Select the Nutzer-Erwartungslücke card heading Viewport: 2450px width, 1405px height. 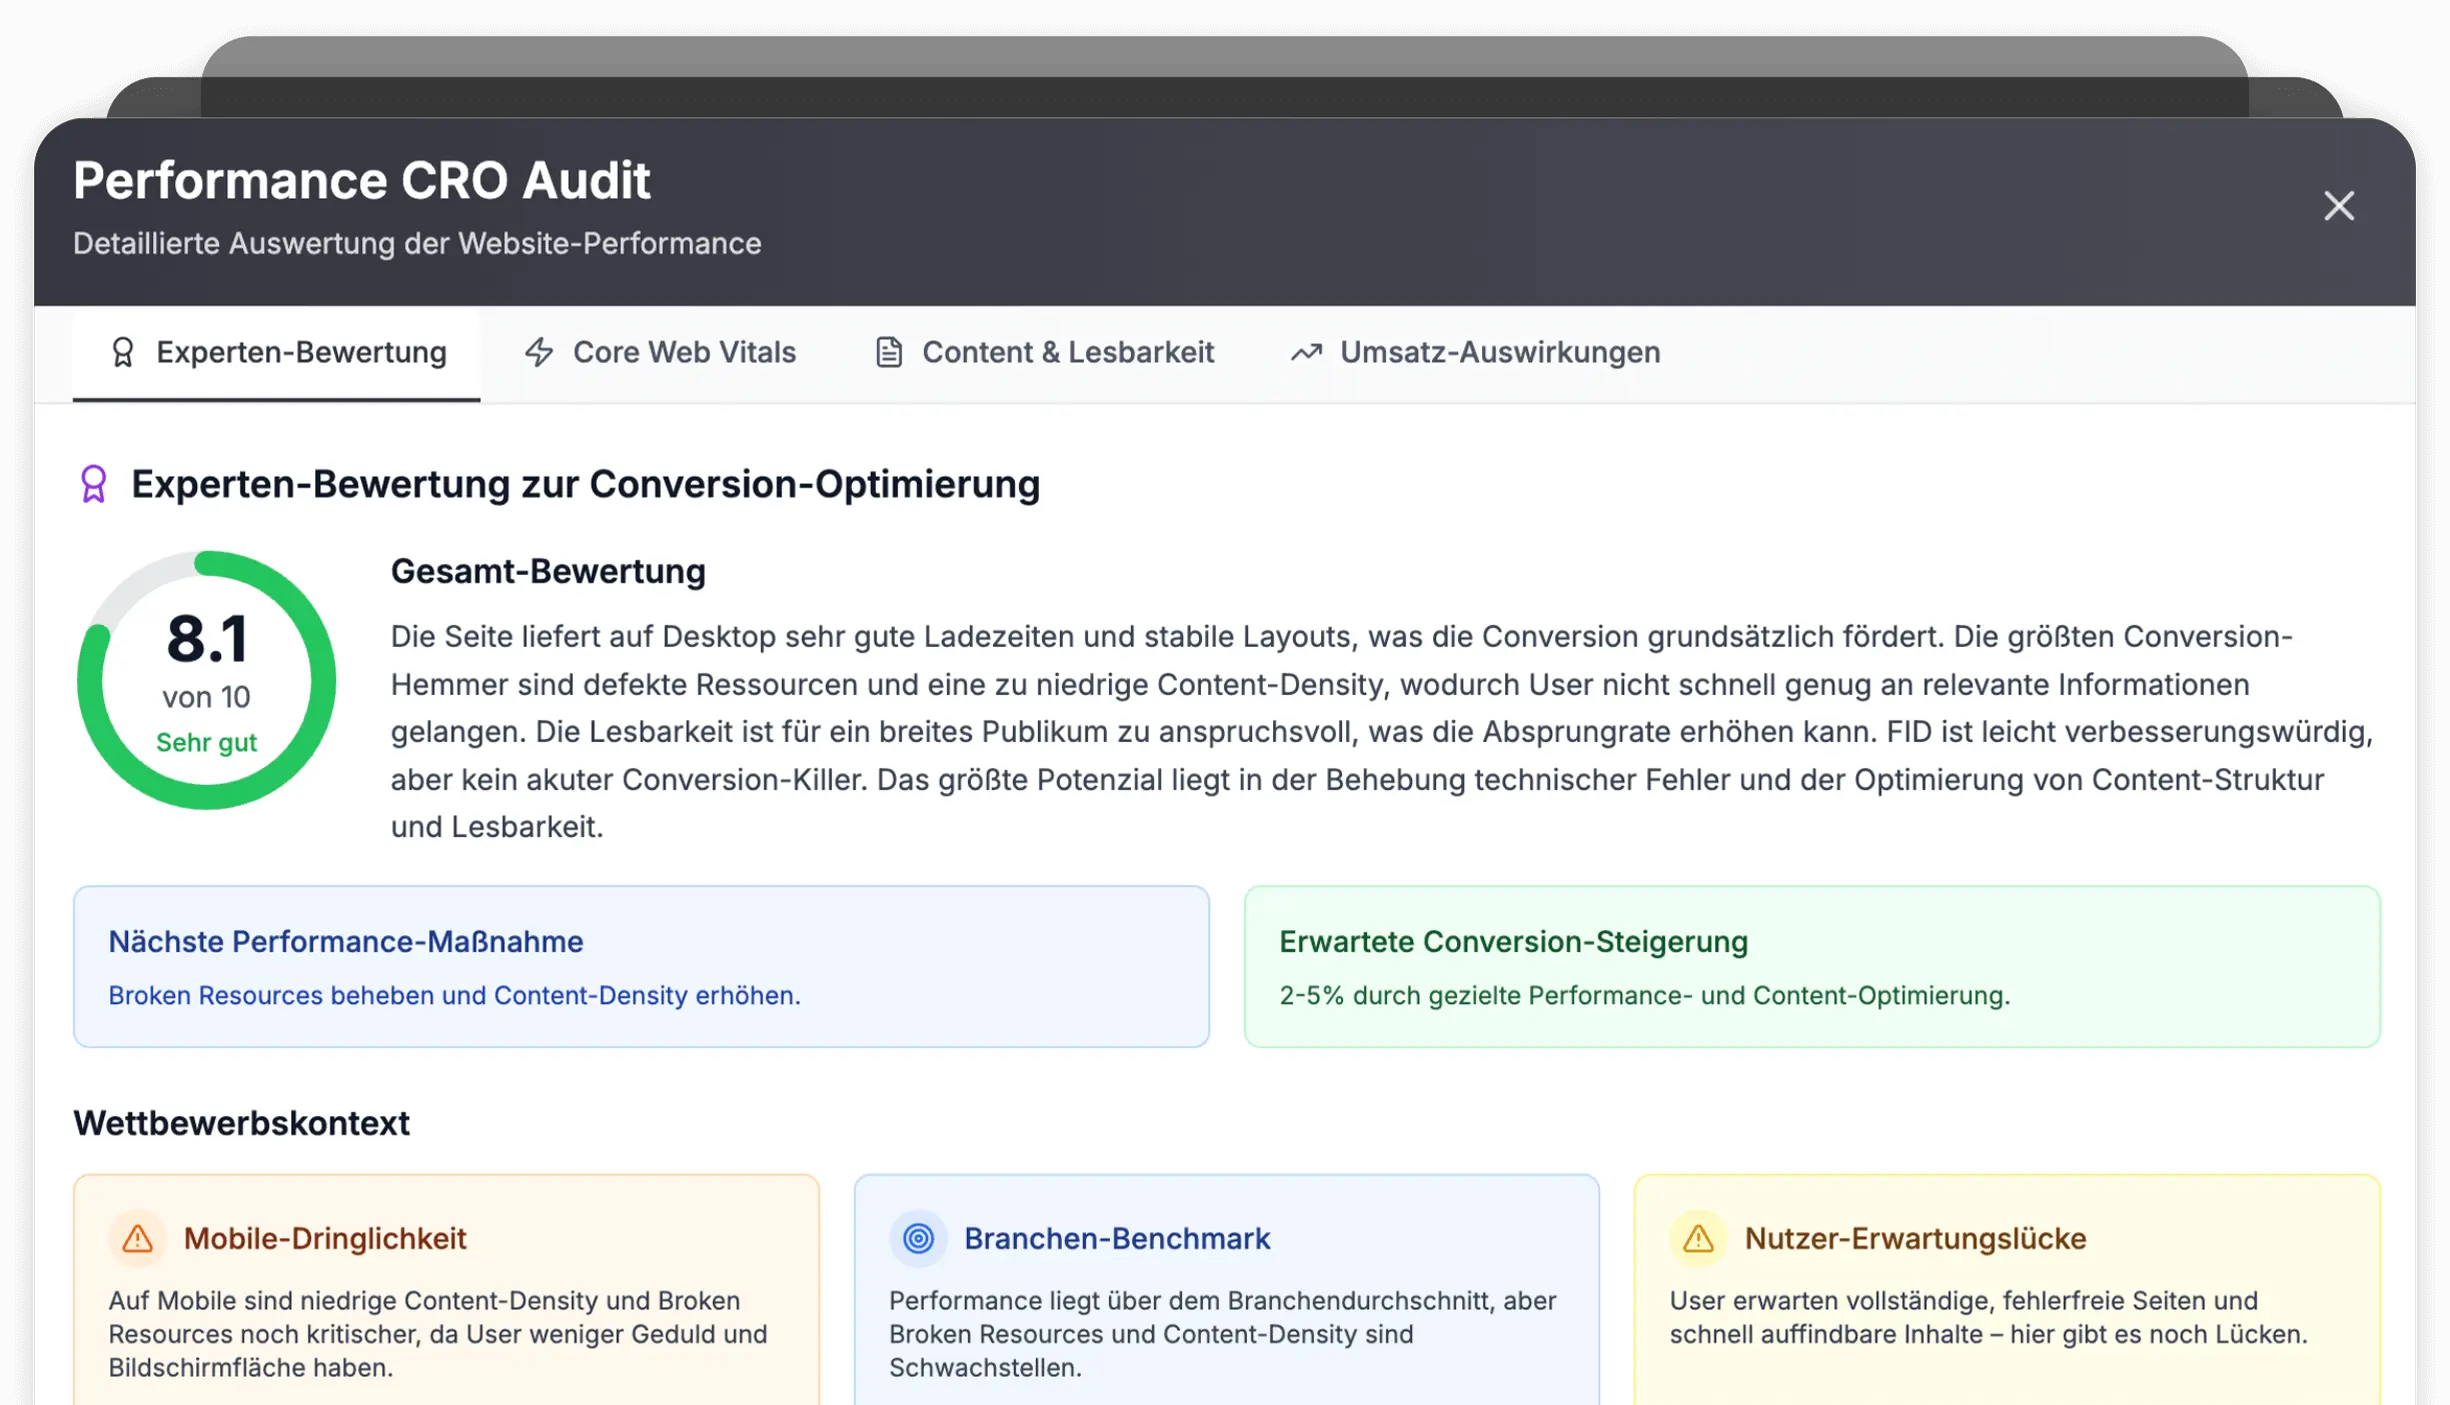[x=1914, y=1238]
